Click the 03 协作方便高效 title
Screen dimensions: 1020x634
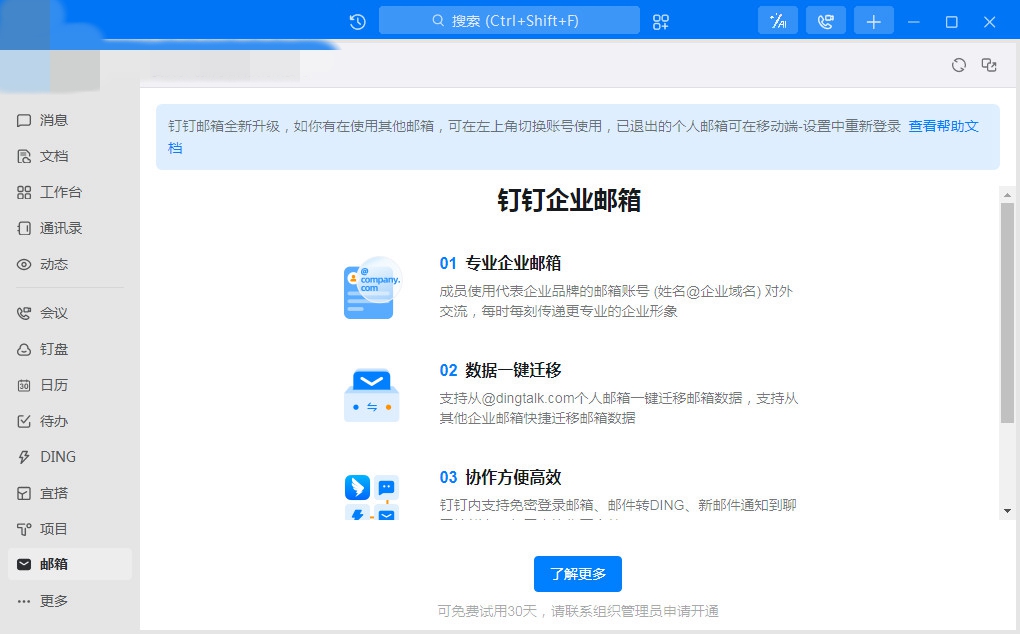(x=500, y=477)
